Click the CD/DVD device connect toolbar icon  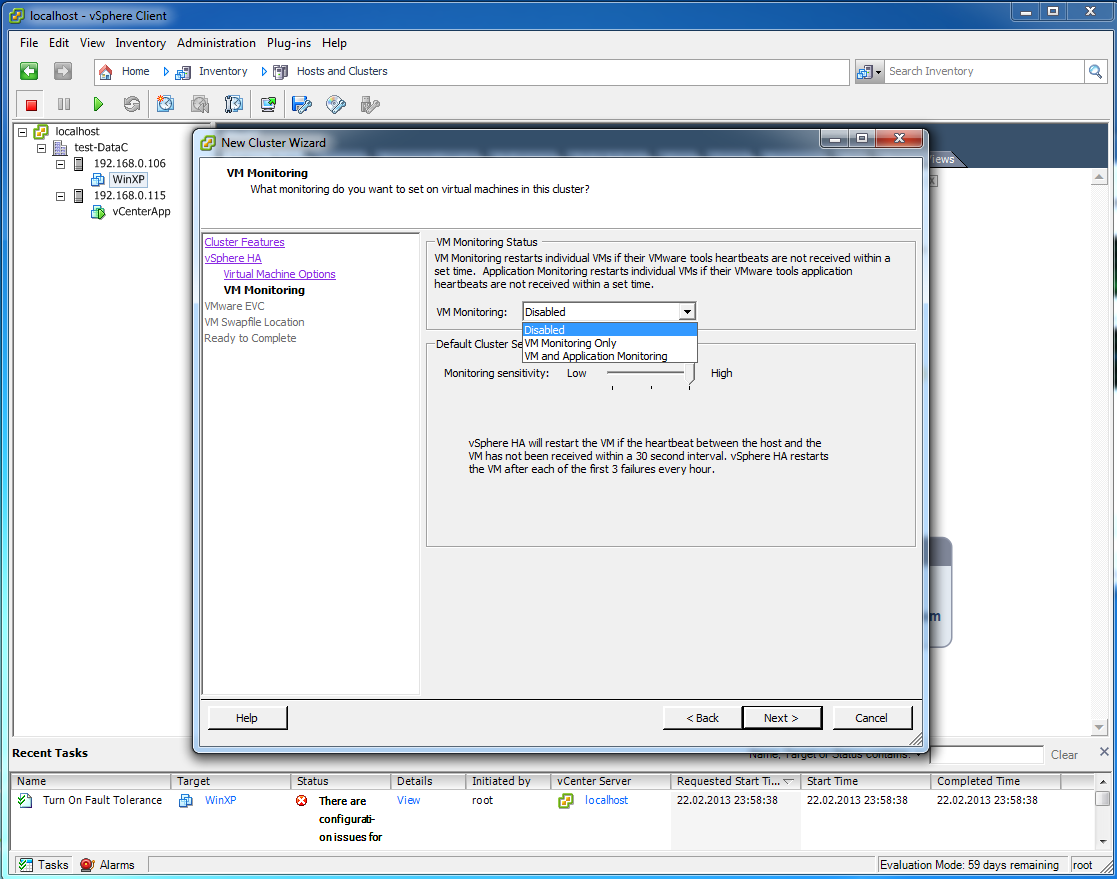336,105
